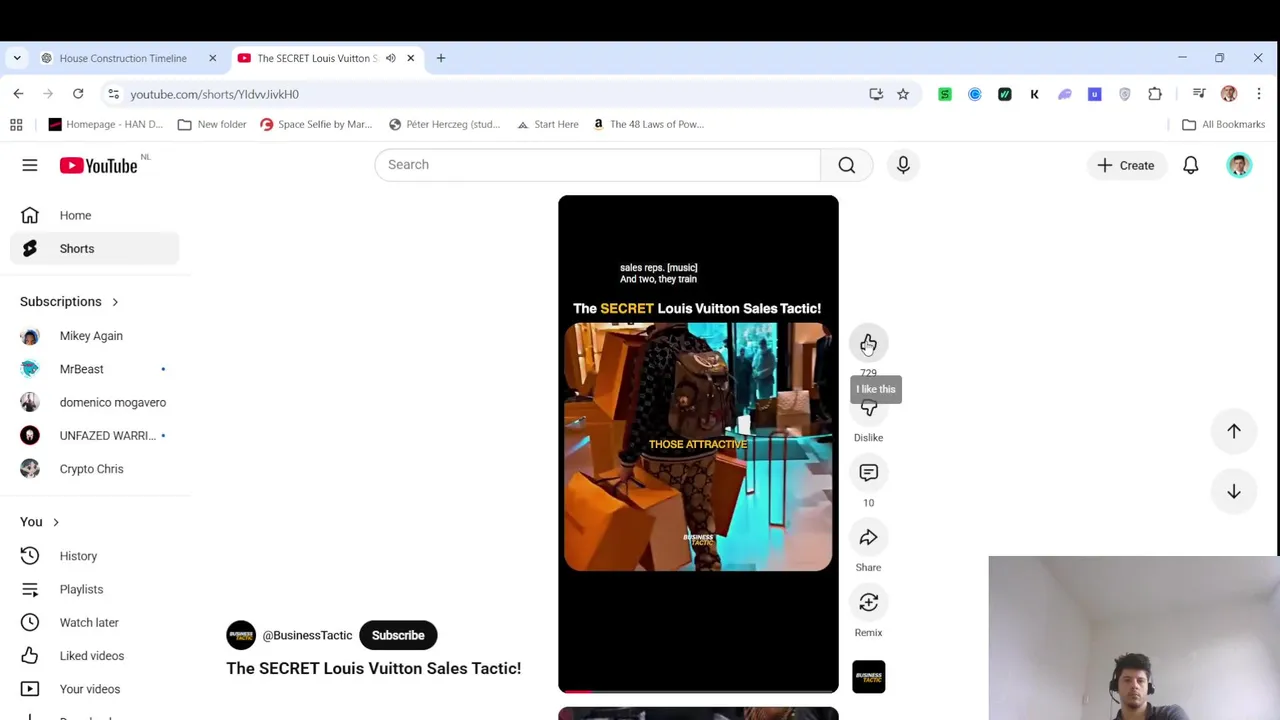Open the comments icon showing 10
1280x720 pixels.
pos(868,473)
